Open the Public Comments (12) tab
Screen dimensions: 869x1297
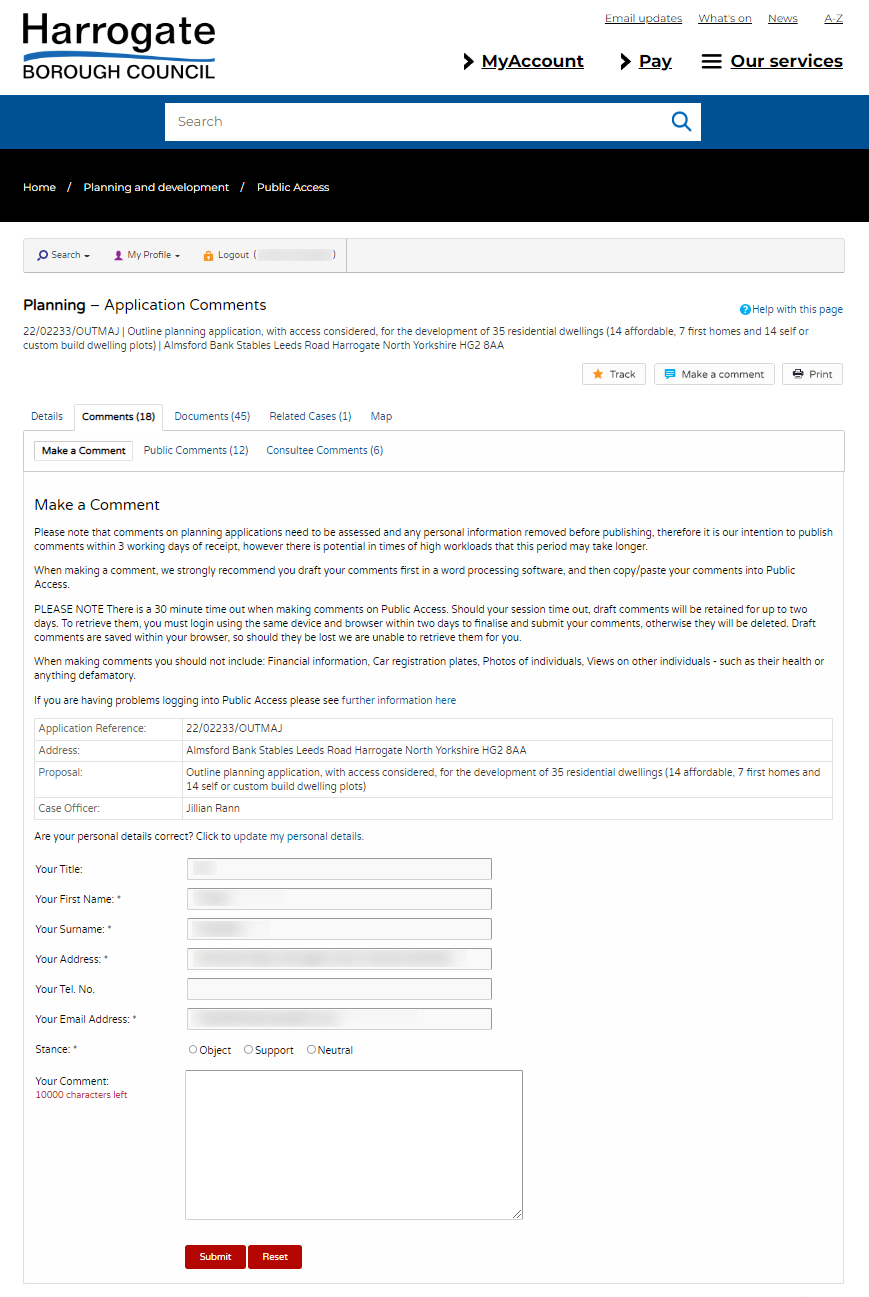196,451
